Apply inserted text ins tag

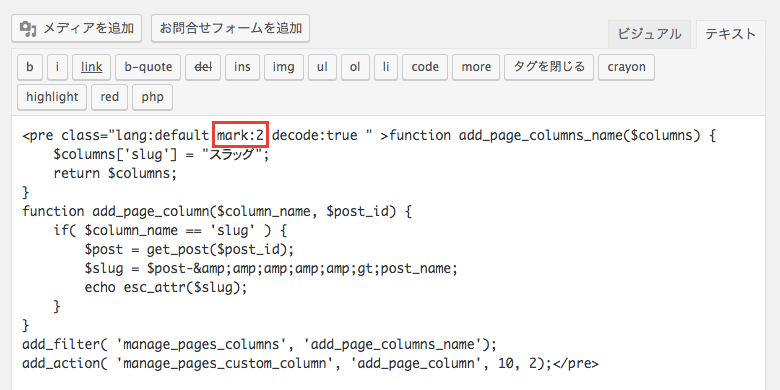[242, 67]
